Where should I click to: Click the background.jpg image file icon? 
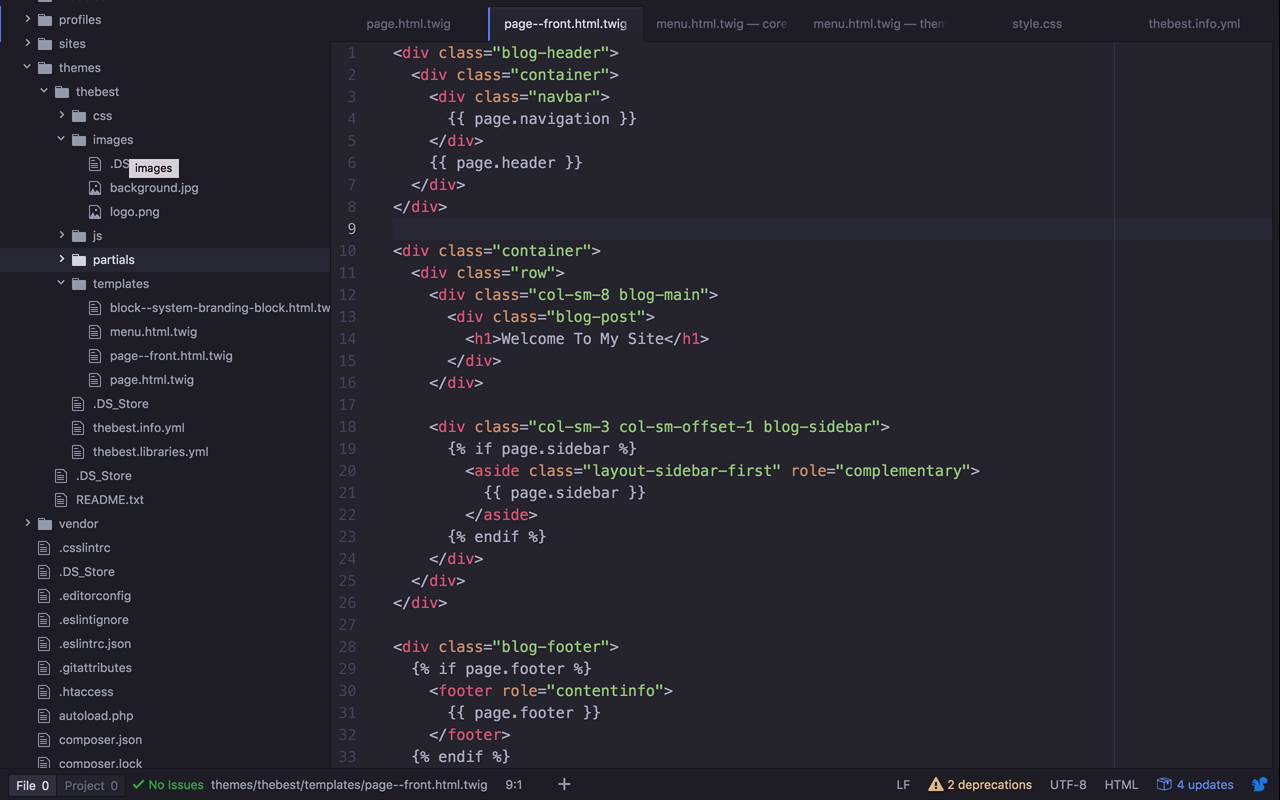(95, 187)
